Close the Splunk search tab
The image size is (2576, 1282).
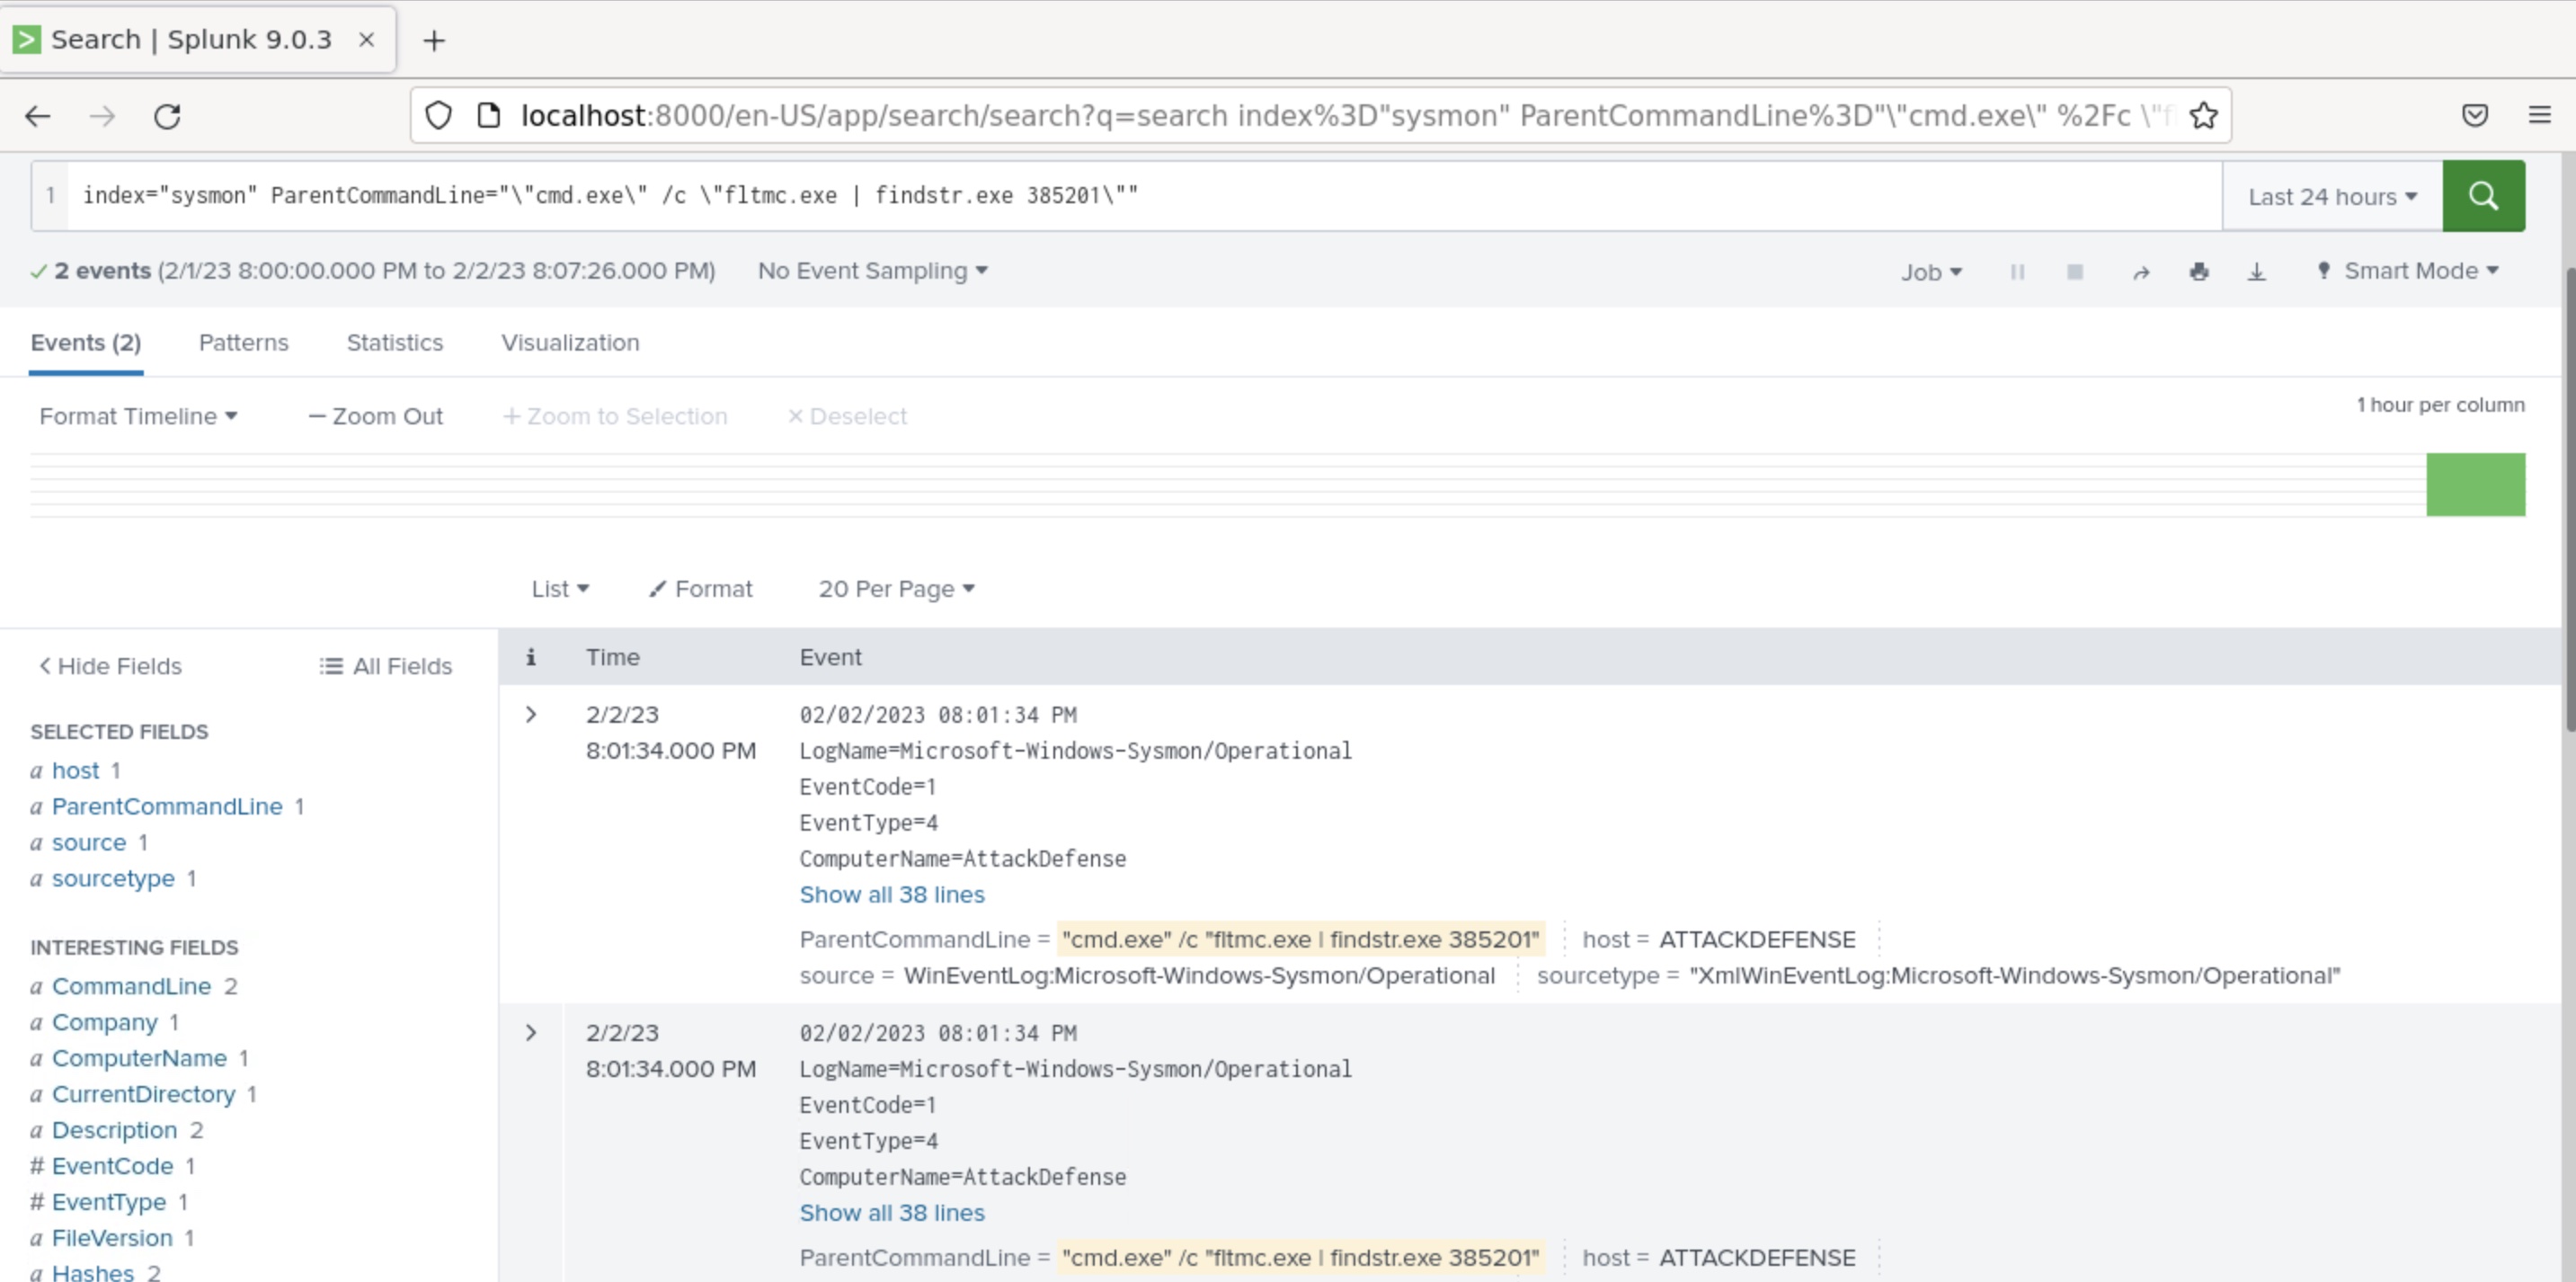[367, 40]
